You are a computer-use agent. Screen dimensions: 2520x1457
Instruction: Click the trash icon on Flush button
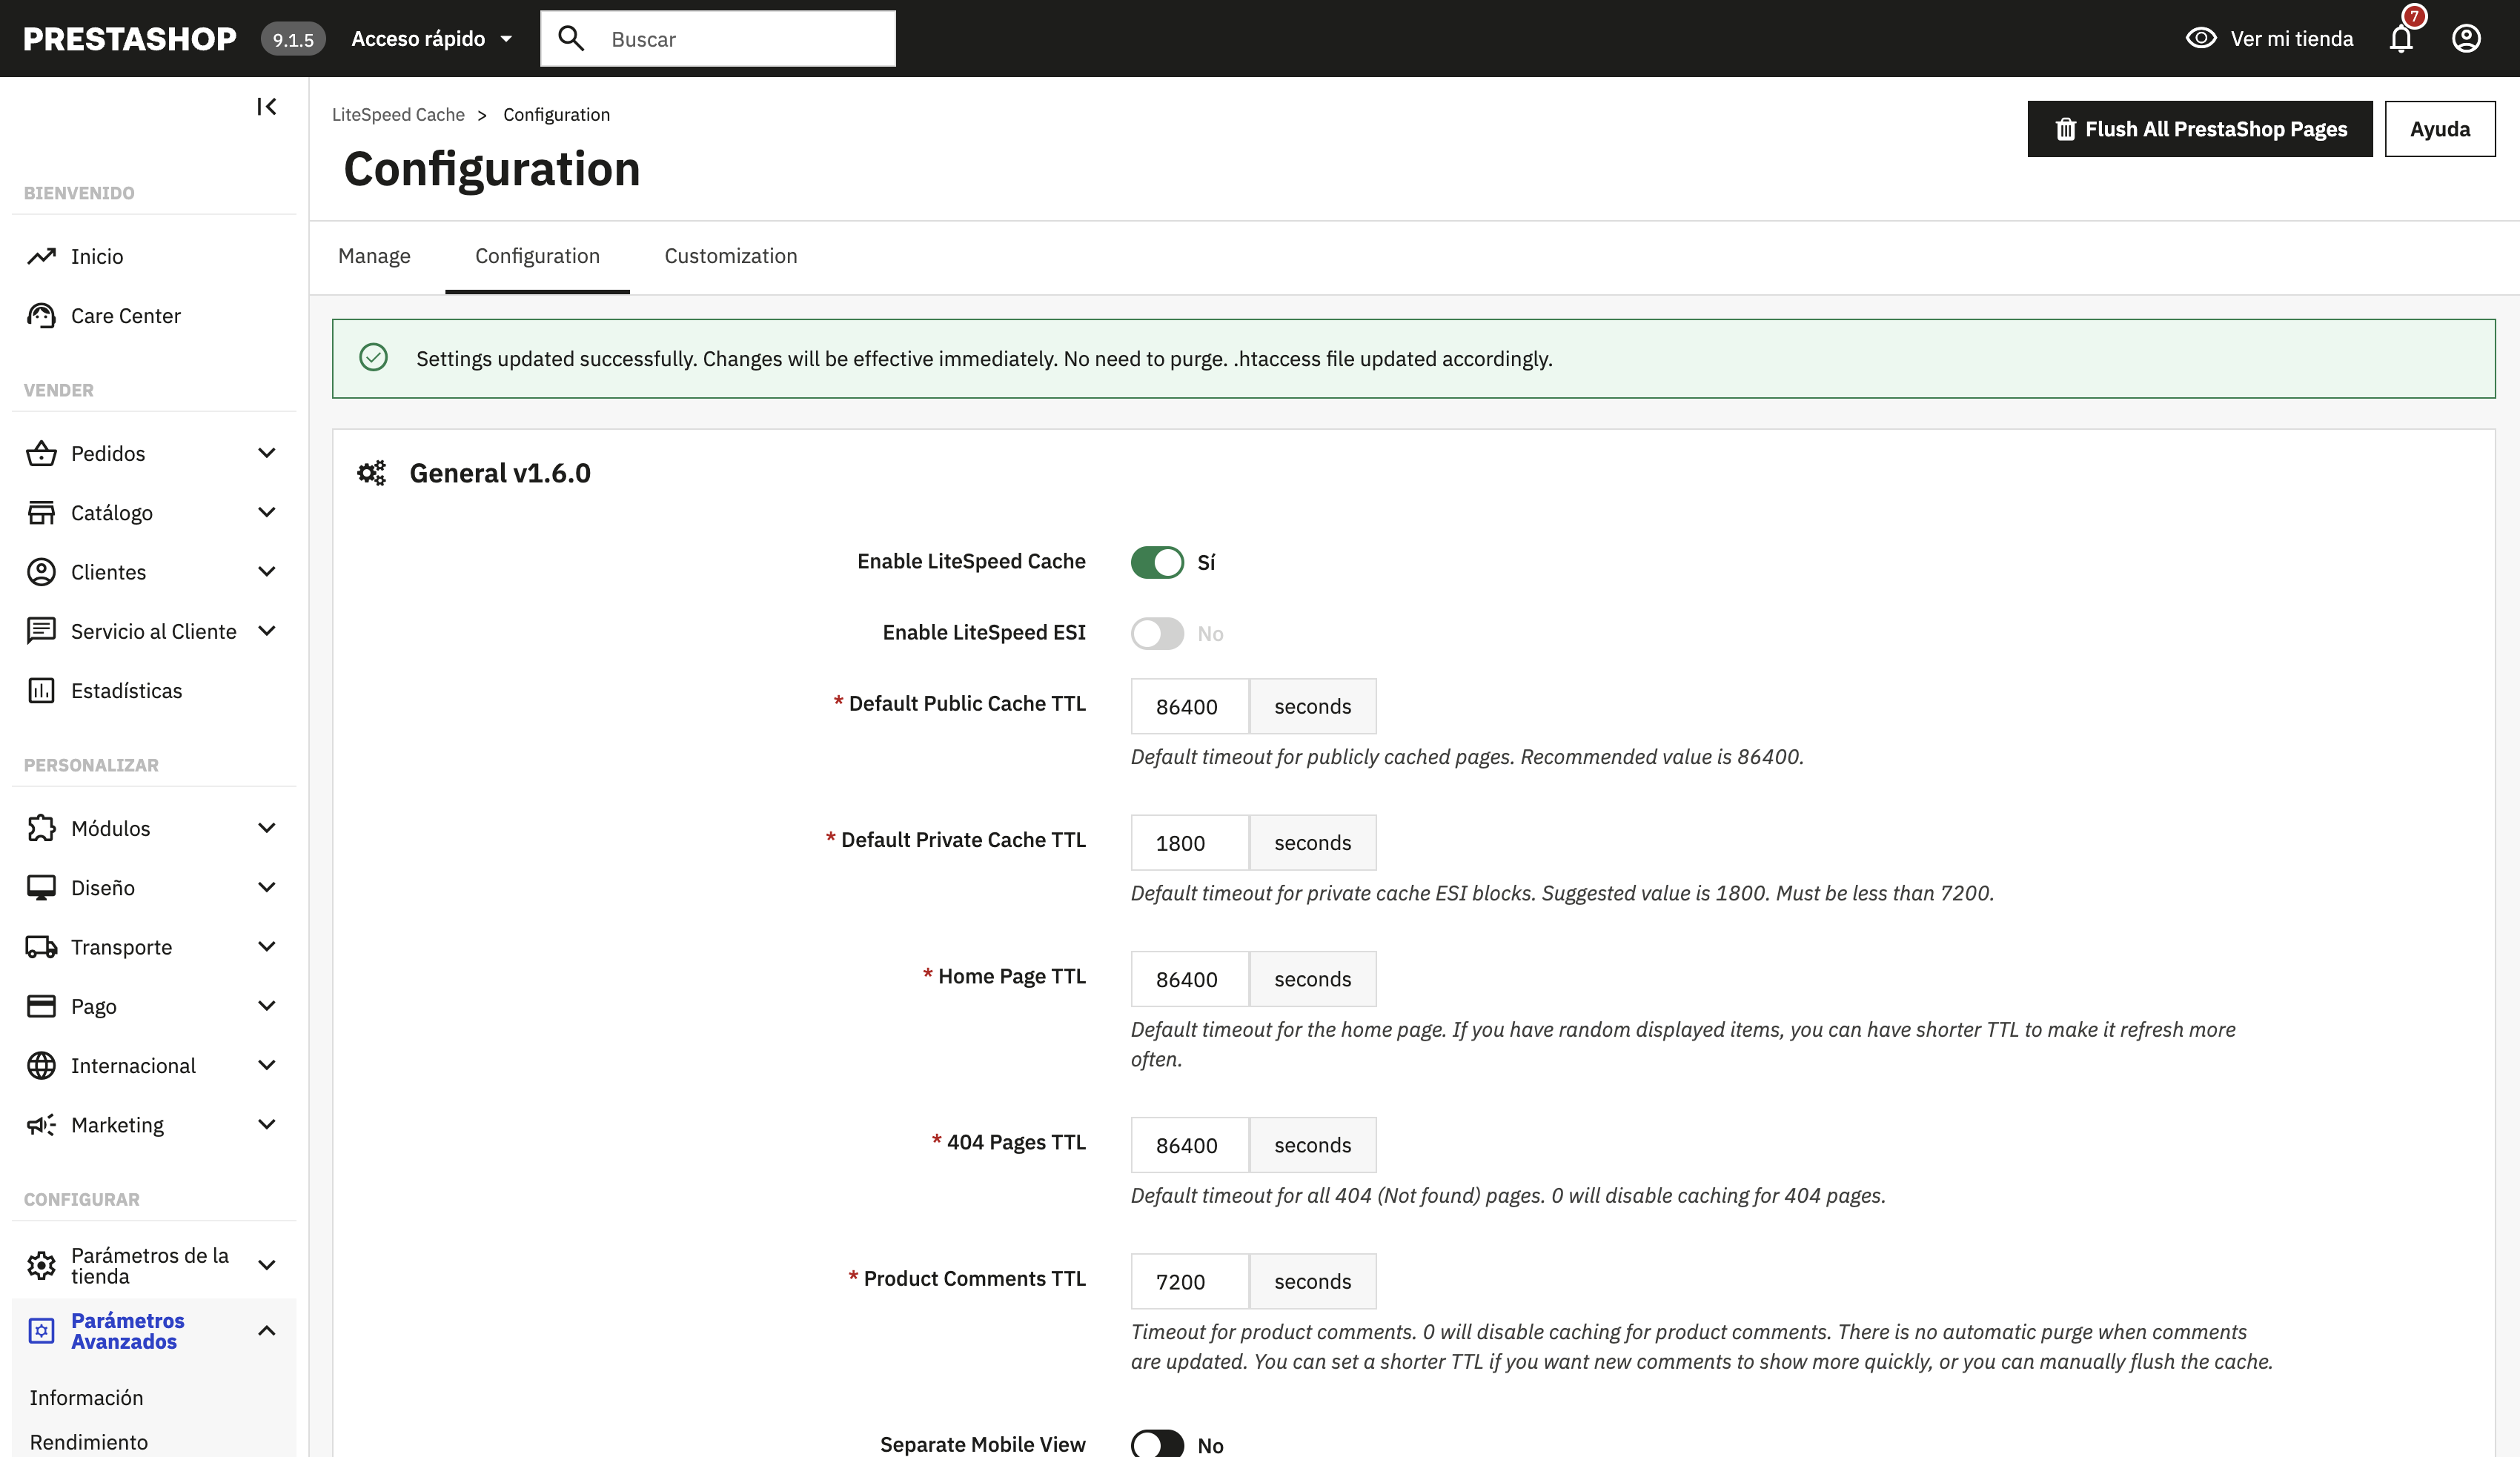(2065, 129)
